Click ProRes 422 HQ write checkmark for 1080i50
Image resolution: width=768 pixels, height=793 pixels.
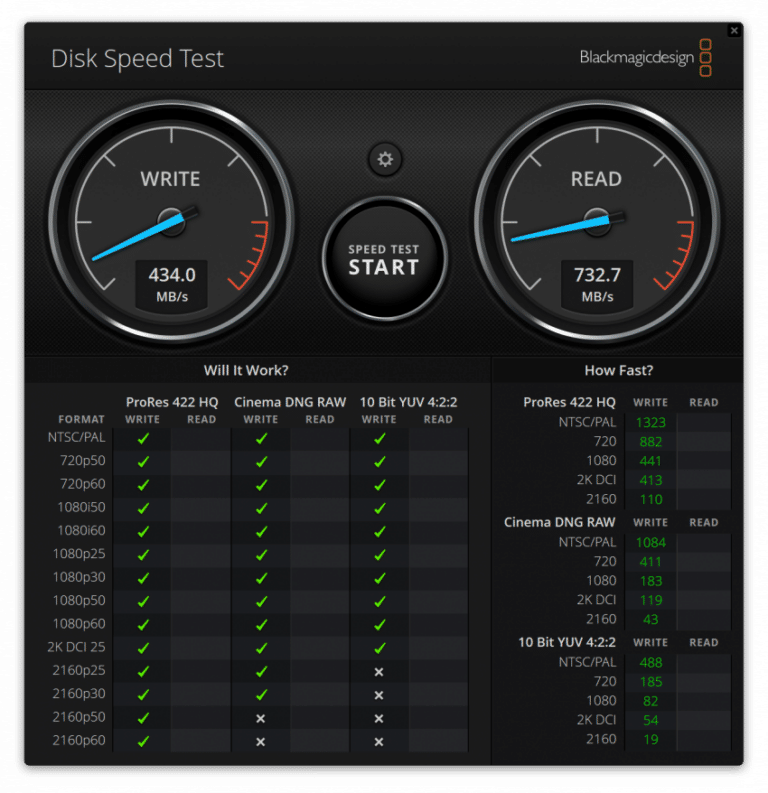pos(144,508)
